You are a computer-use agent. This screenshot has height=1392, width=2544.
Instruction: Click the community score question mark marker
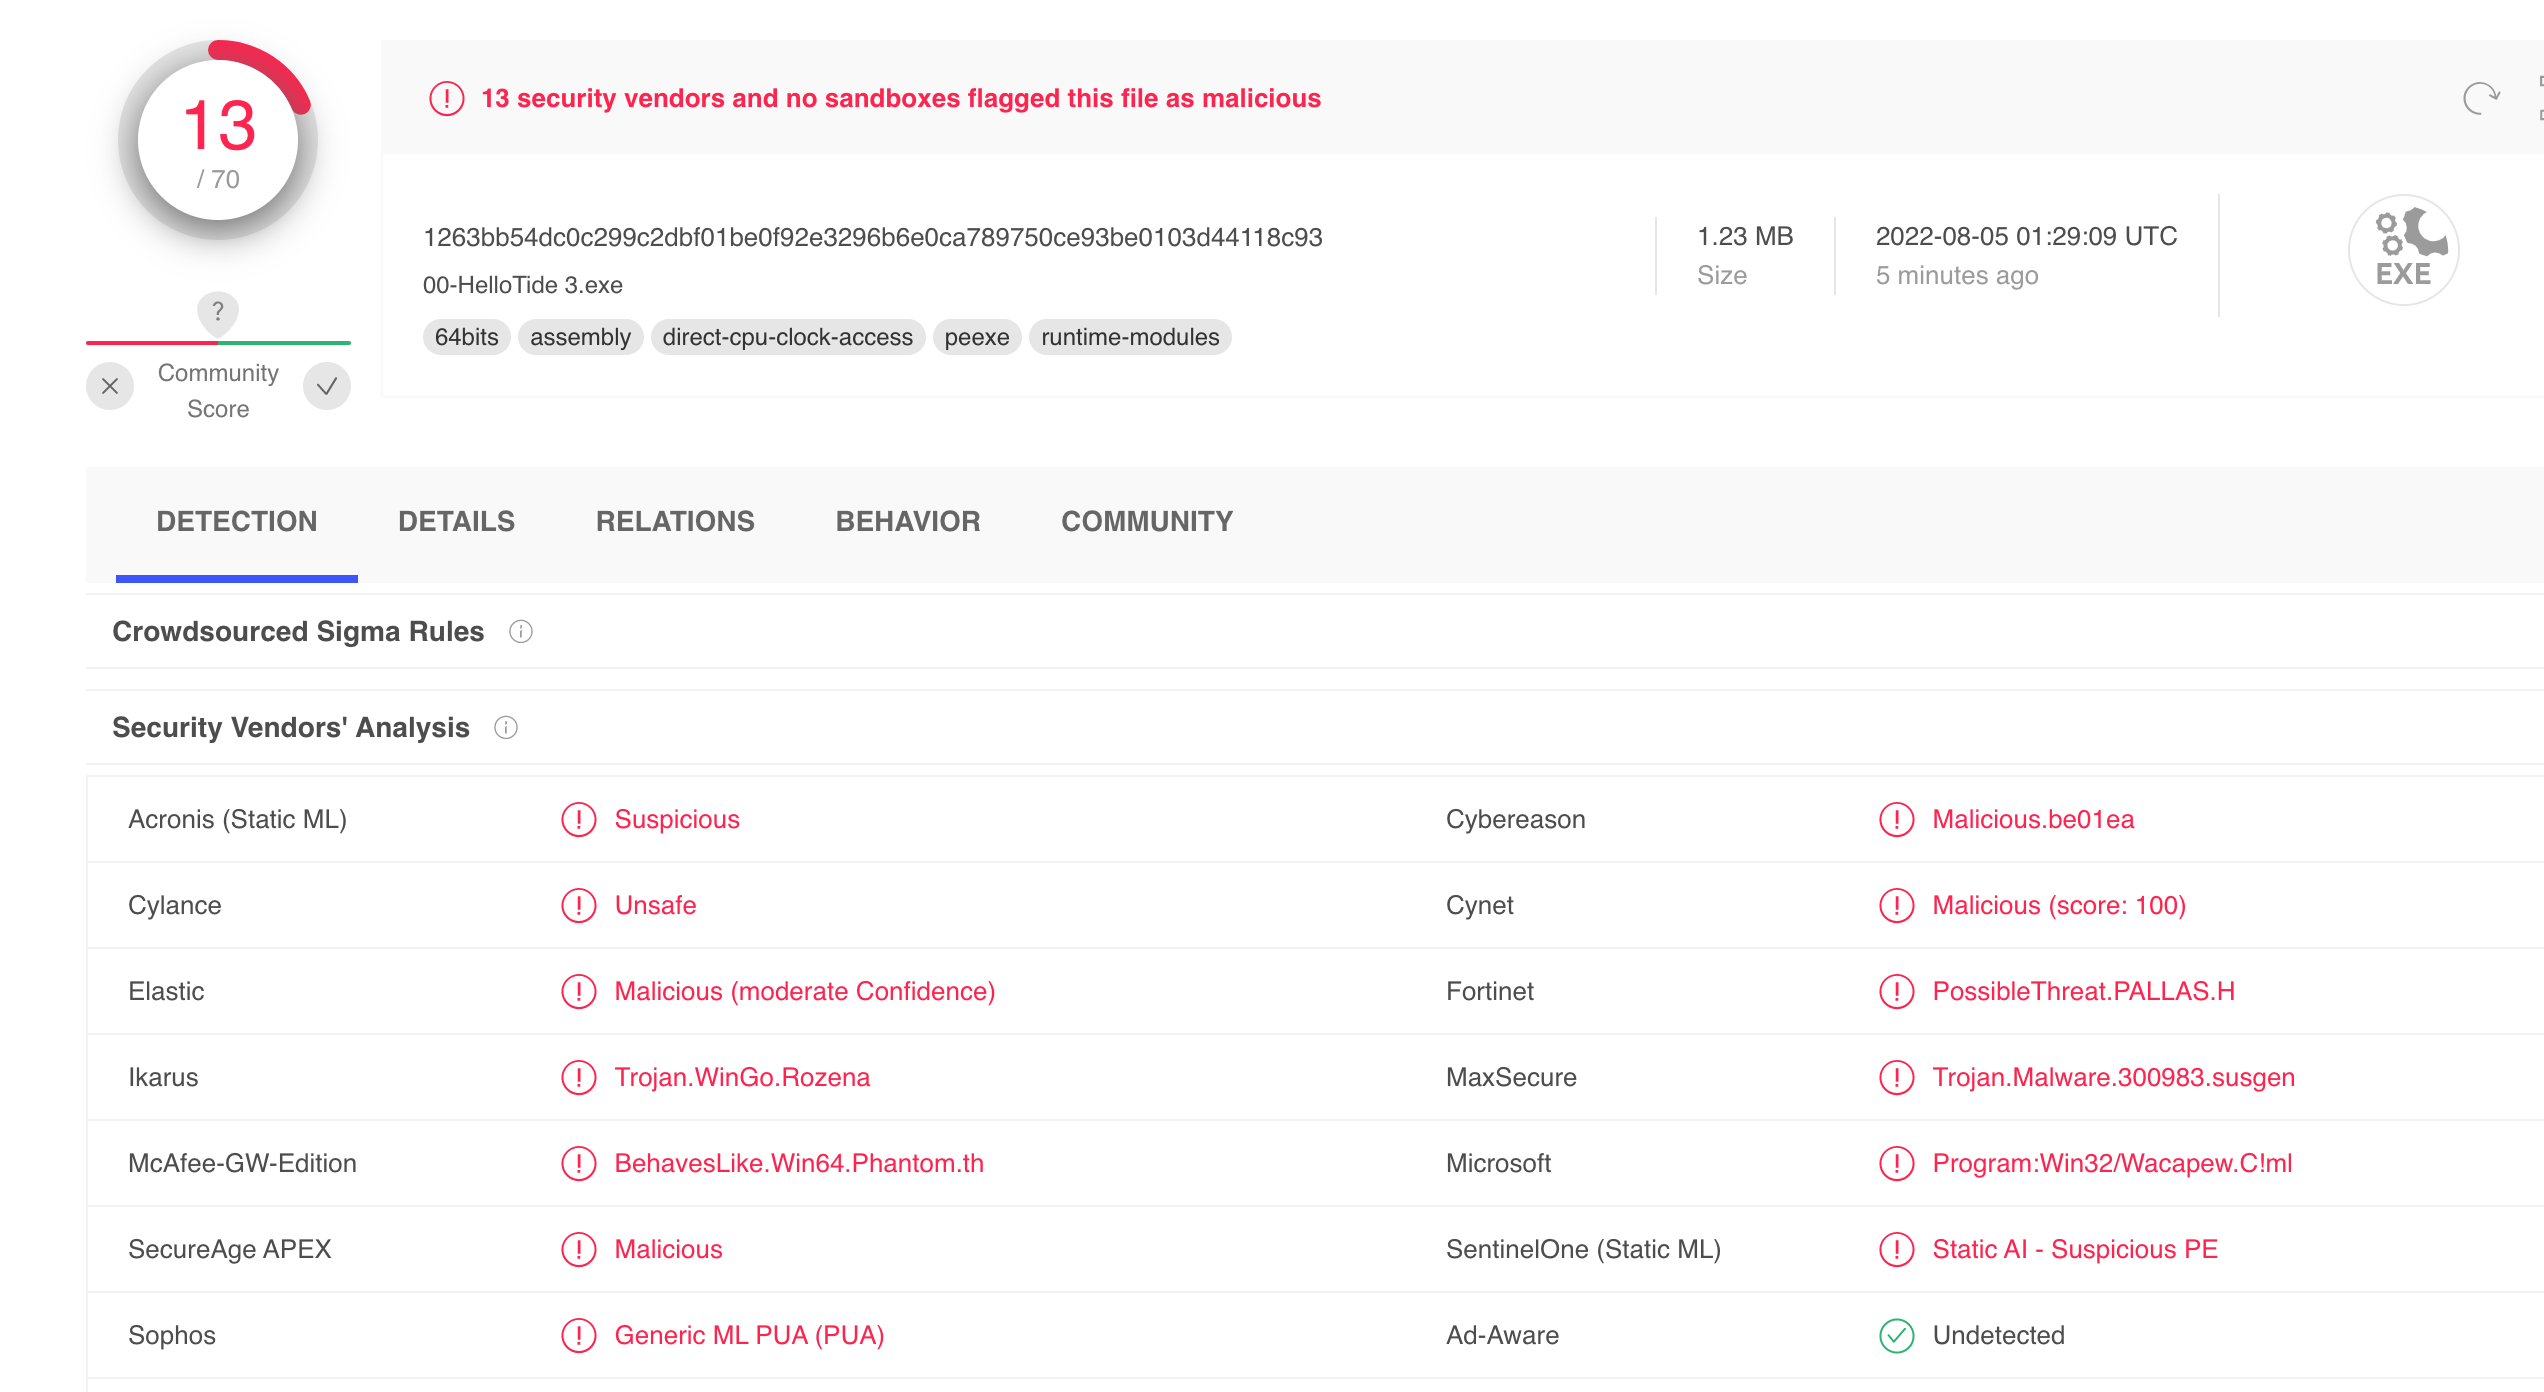click(x=217, y=312)
